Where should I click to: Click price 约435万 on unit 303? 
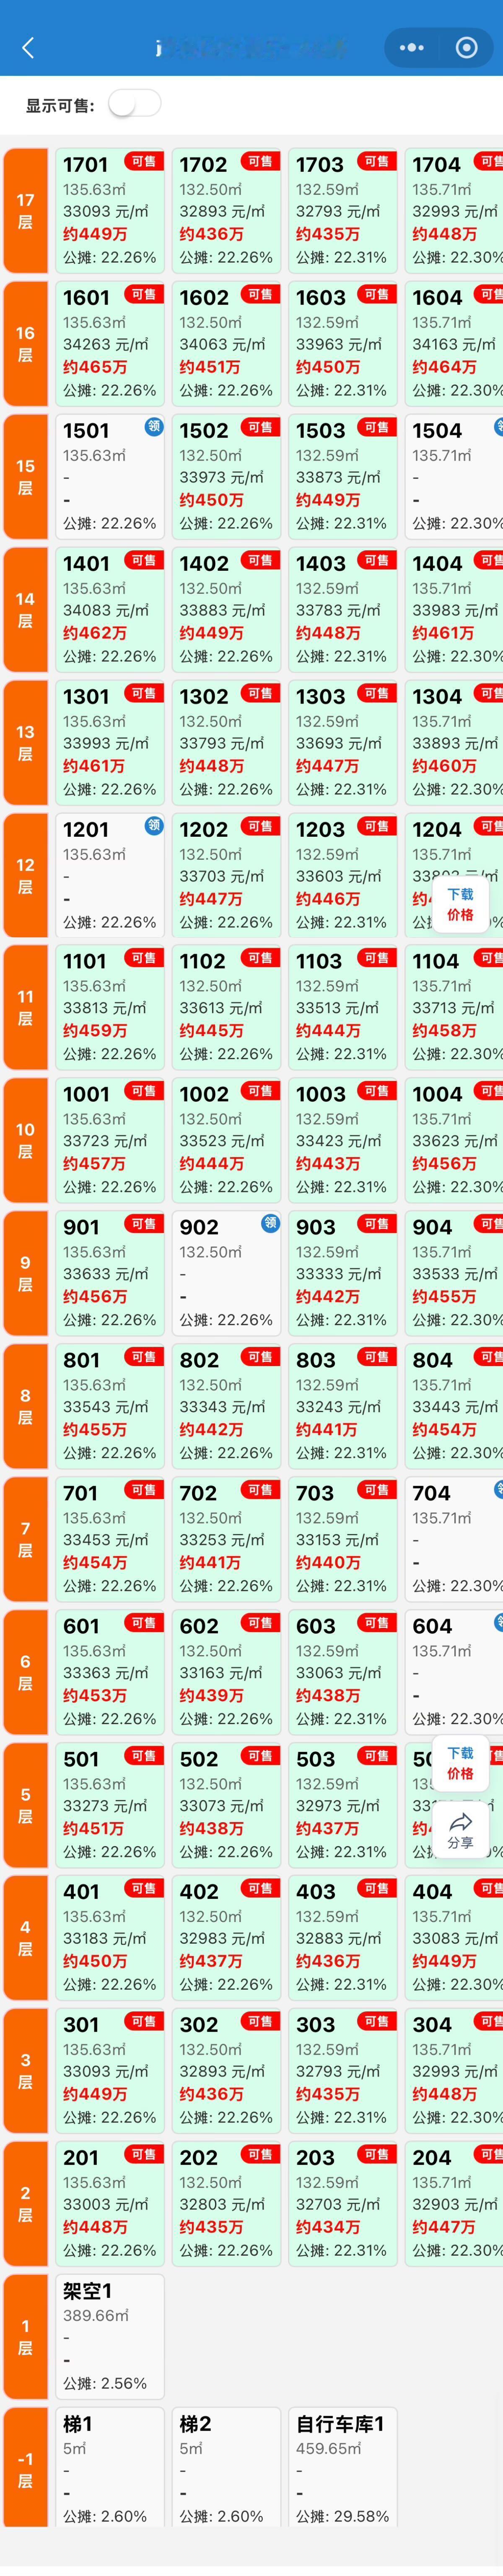point(328,2094)
